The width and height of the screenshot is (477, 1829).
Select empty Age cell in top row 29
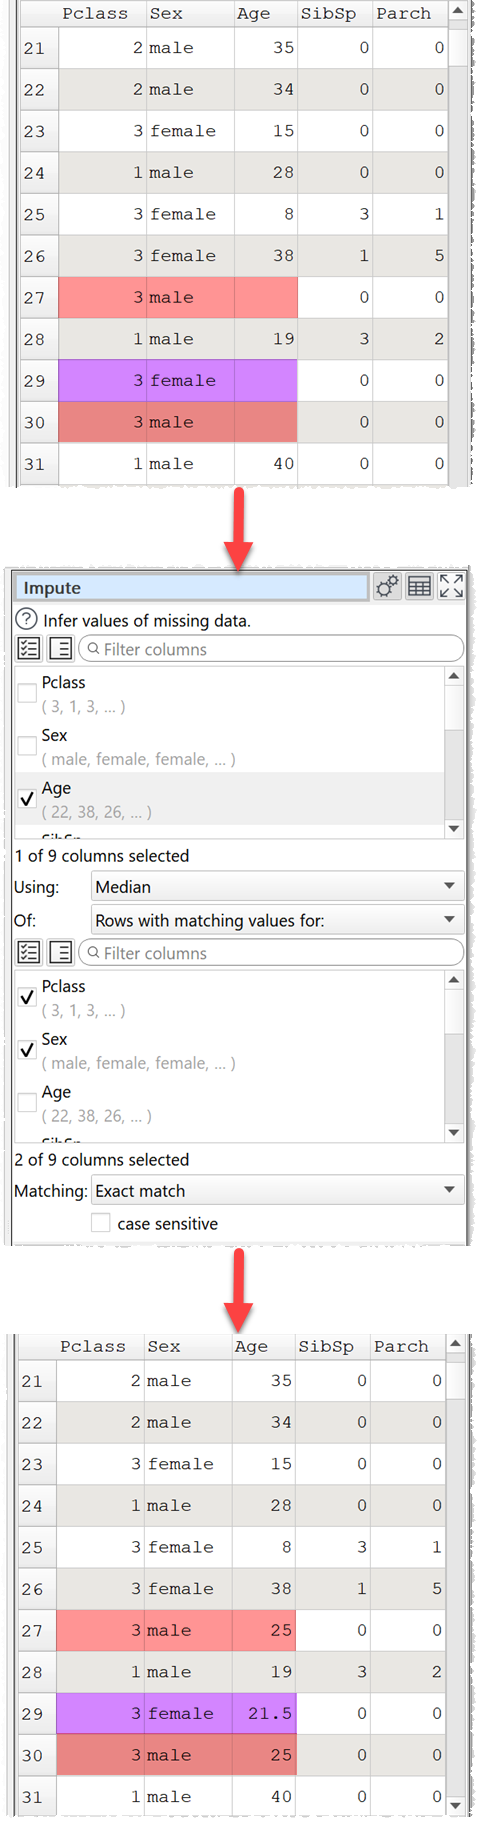266,380
